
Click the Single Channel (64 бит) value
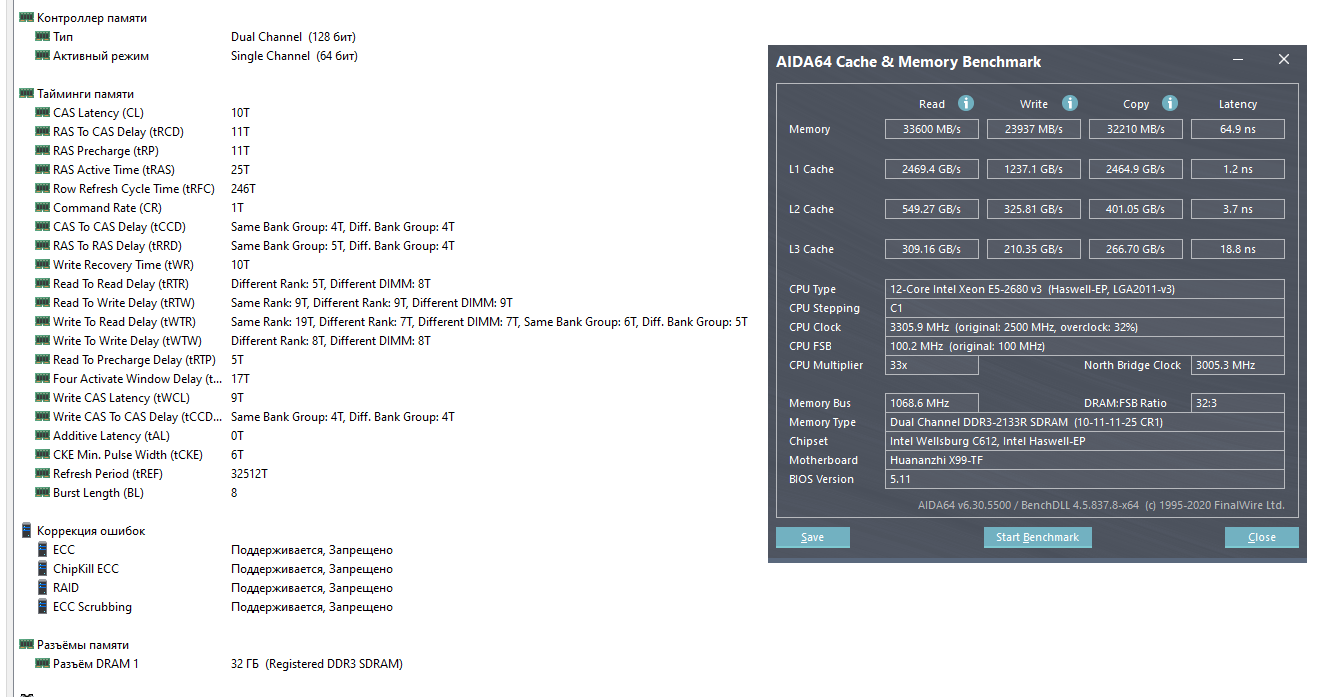click(294, 56)
